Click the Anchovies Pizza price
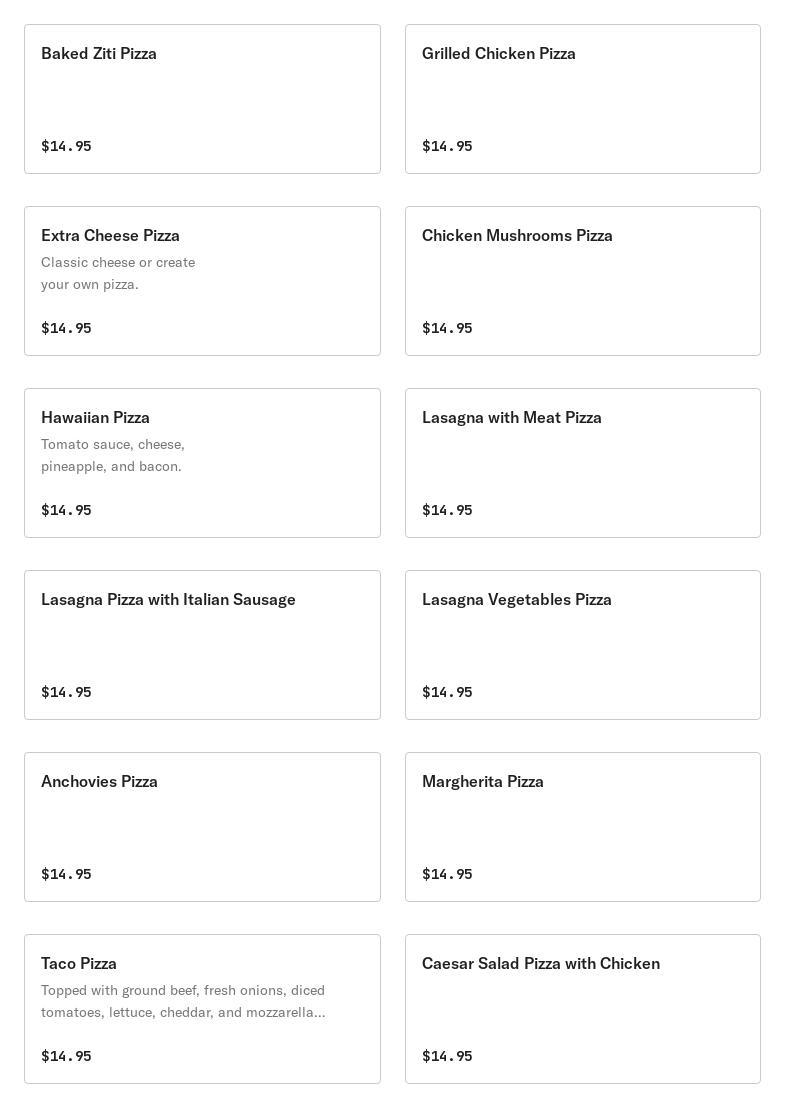This screenshot has height=1096, width=785. (x=66, y=874)
